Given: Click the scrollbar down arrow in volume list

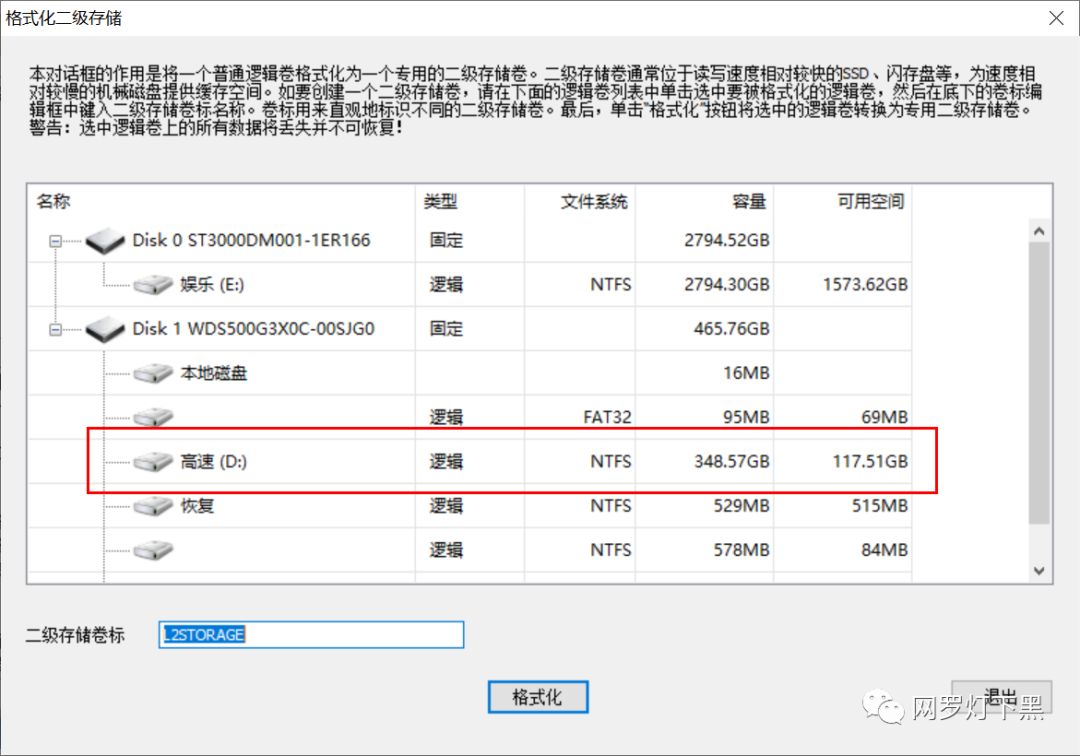Looking at the screenshot, I should coord(1039,570).
